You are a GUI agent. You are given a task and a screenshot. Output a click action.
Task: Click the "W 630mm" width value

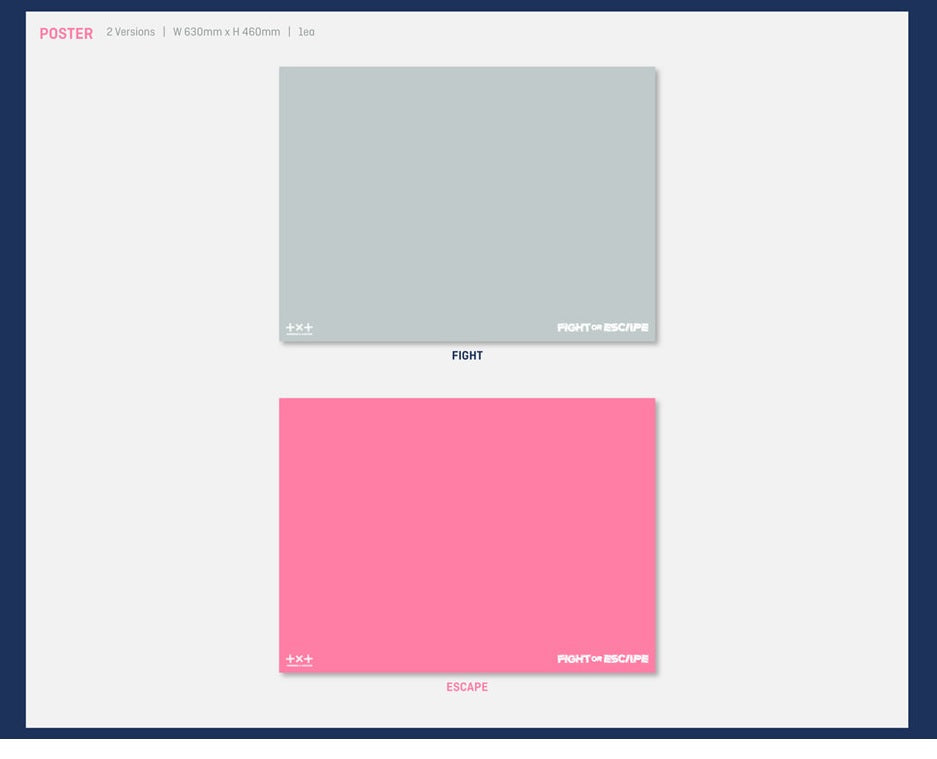(x=197, y=32)
